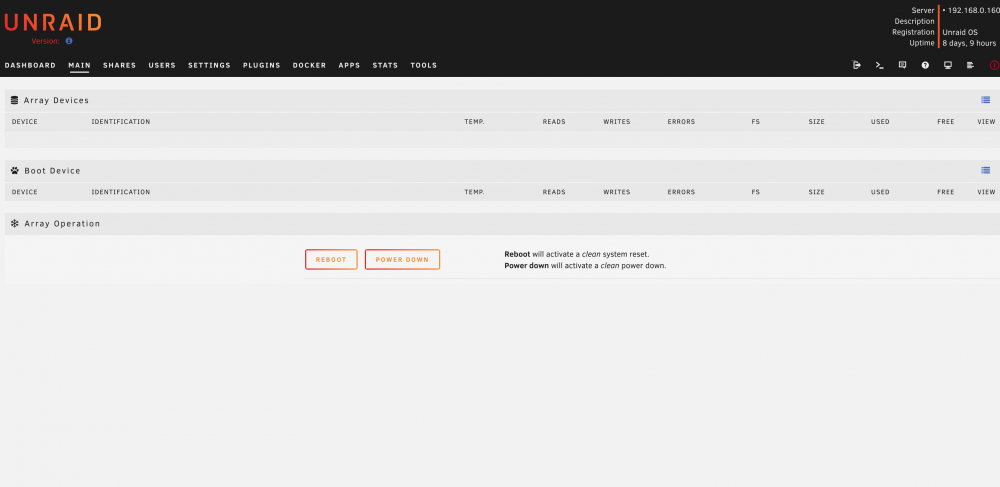
Task: Click Free header in Array Devices table
Action: 946,122
